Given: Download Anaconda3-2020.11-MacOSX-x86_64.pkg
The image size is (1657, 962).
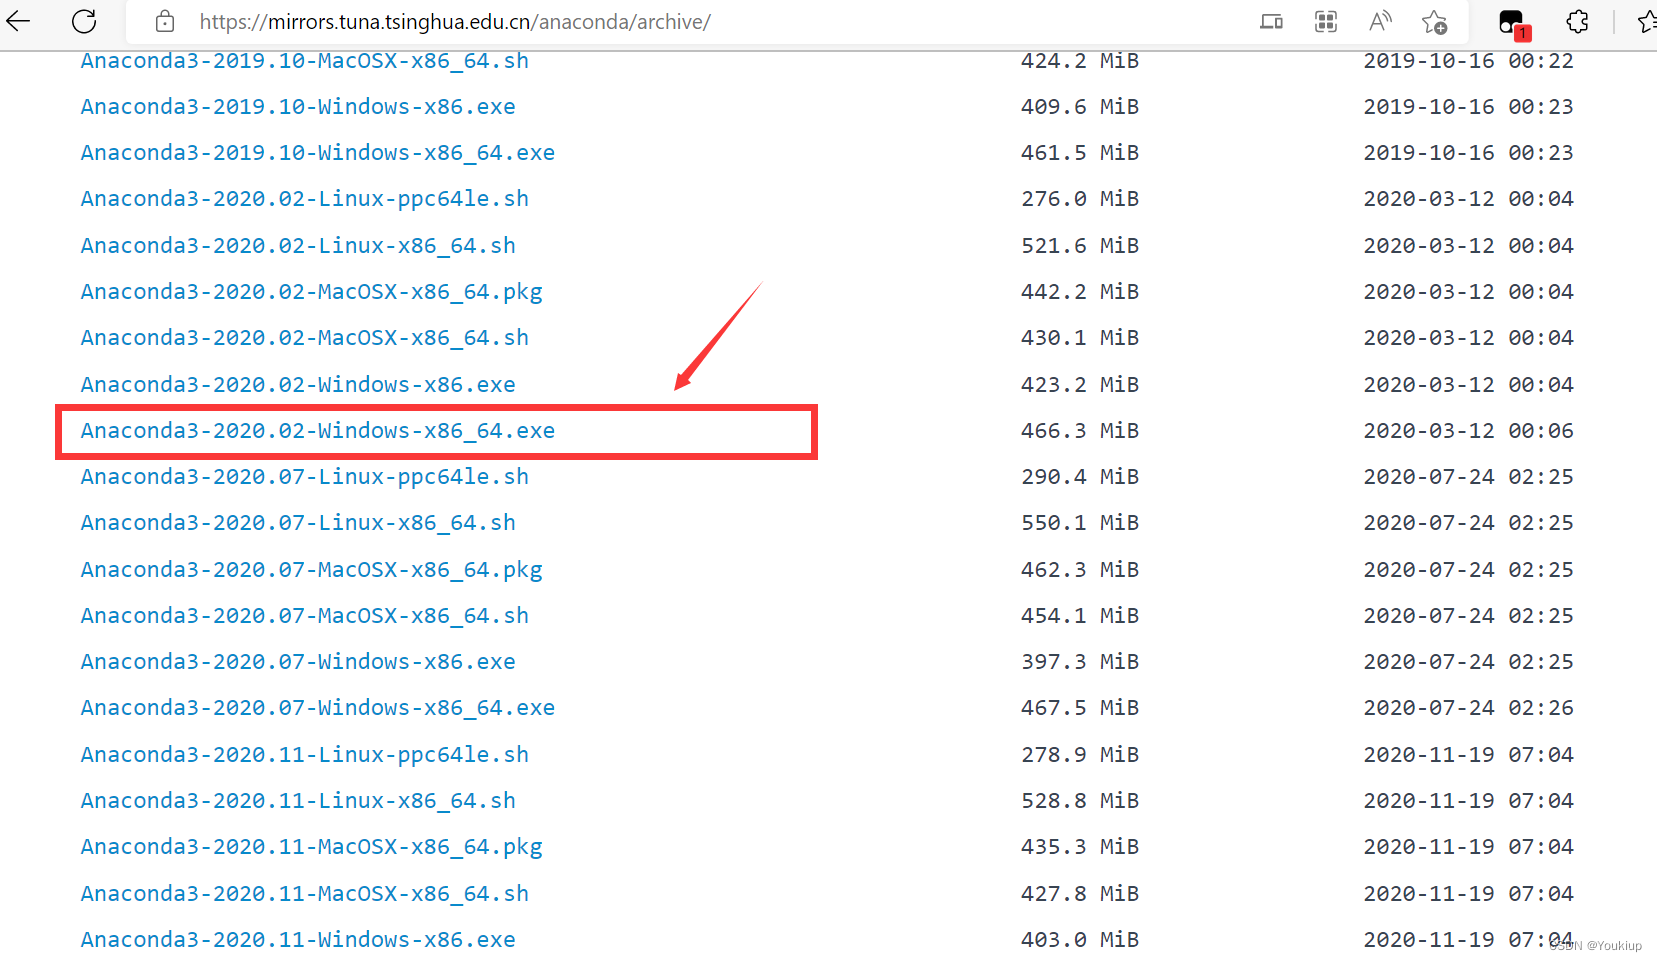Looking at the screenshot, I should (311, 847).
